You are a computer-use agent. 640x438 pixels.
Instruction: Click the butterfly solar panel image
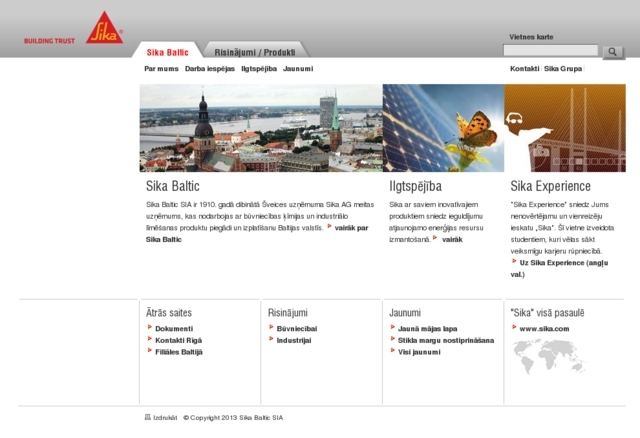pyautogui.click(x=443, y=128)
